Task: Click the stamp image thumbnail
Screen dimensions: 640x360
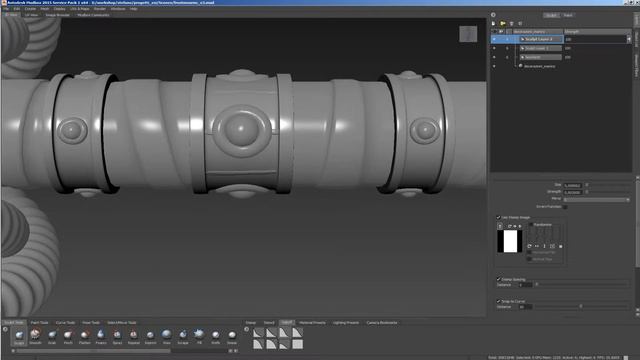Action: click(510, 241)
